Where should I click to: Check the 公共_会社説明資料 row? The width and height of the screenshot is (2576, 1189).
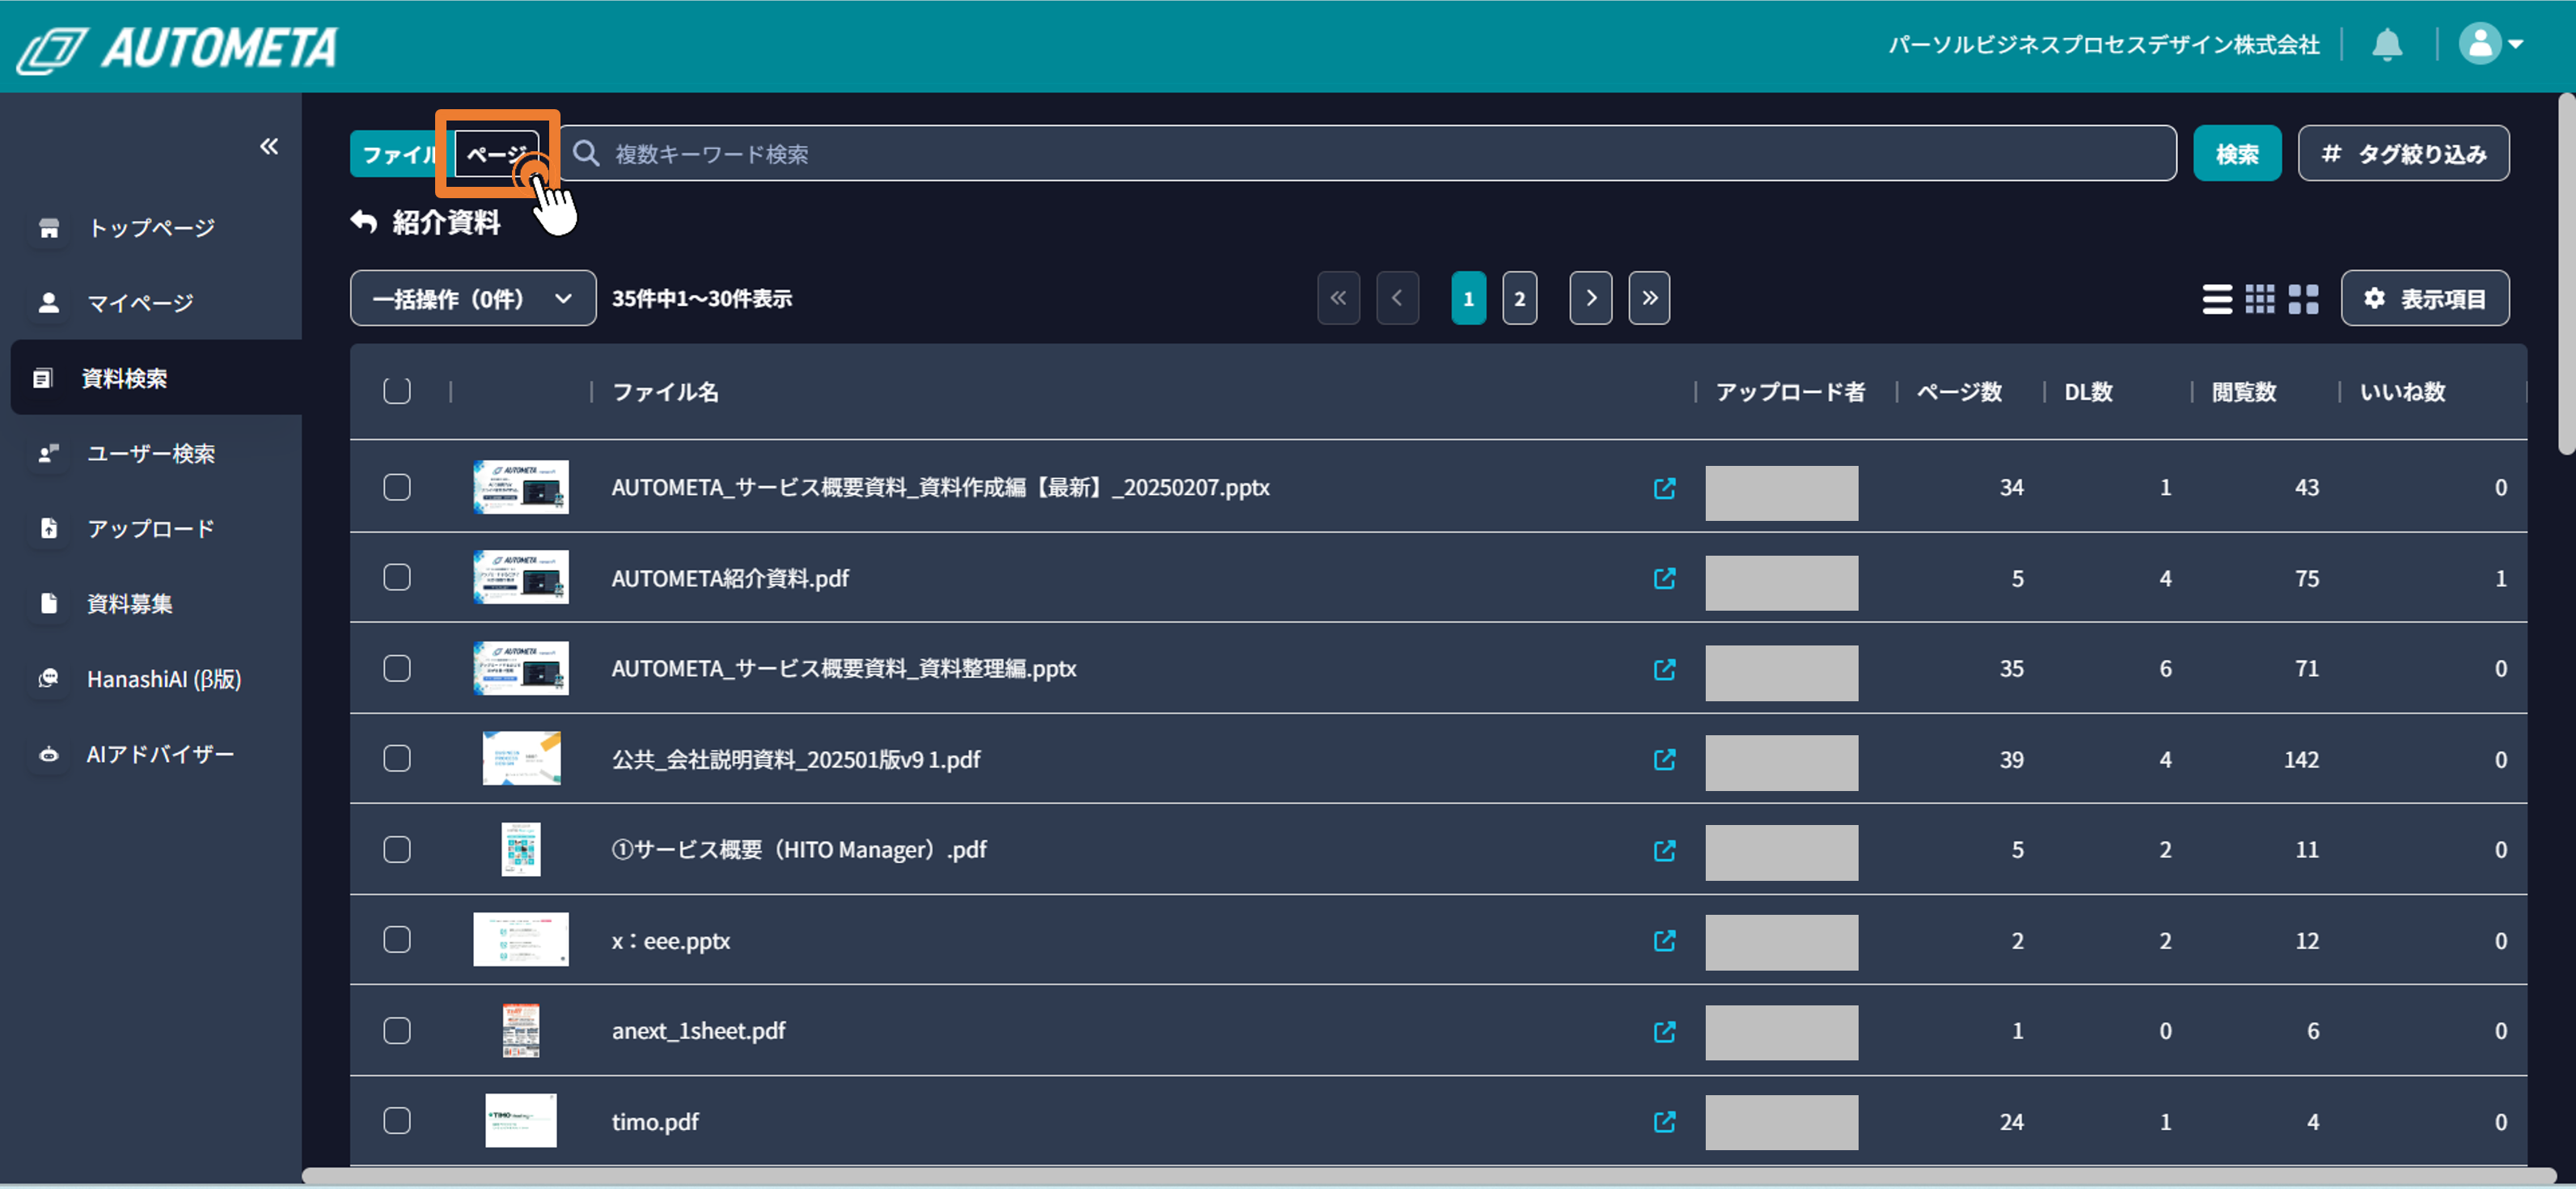(397, 758)
